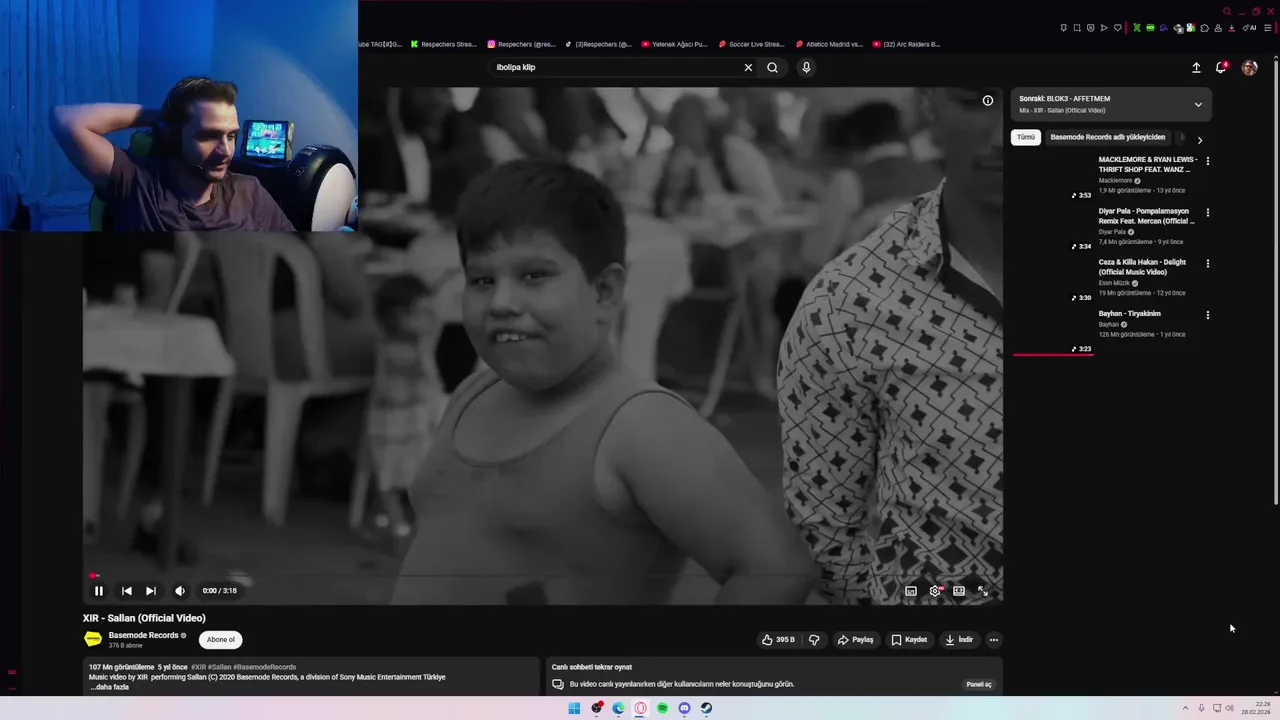The width and height of the screenshot is (1280, 720).
Task: Expand description with '...daha fazla'
Action: 109,687
